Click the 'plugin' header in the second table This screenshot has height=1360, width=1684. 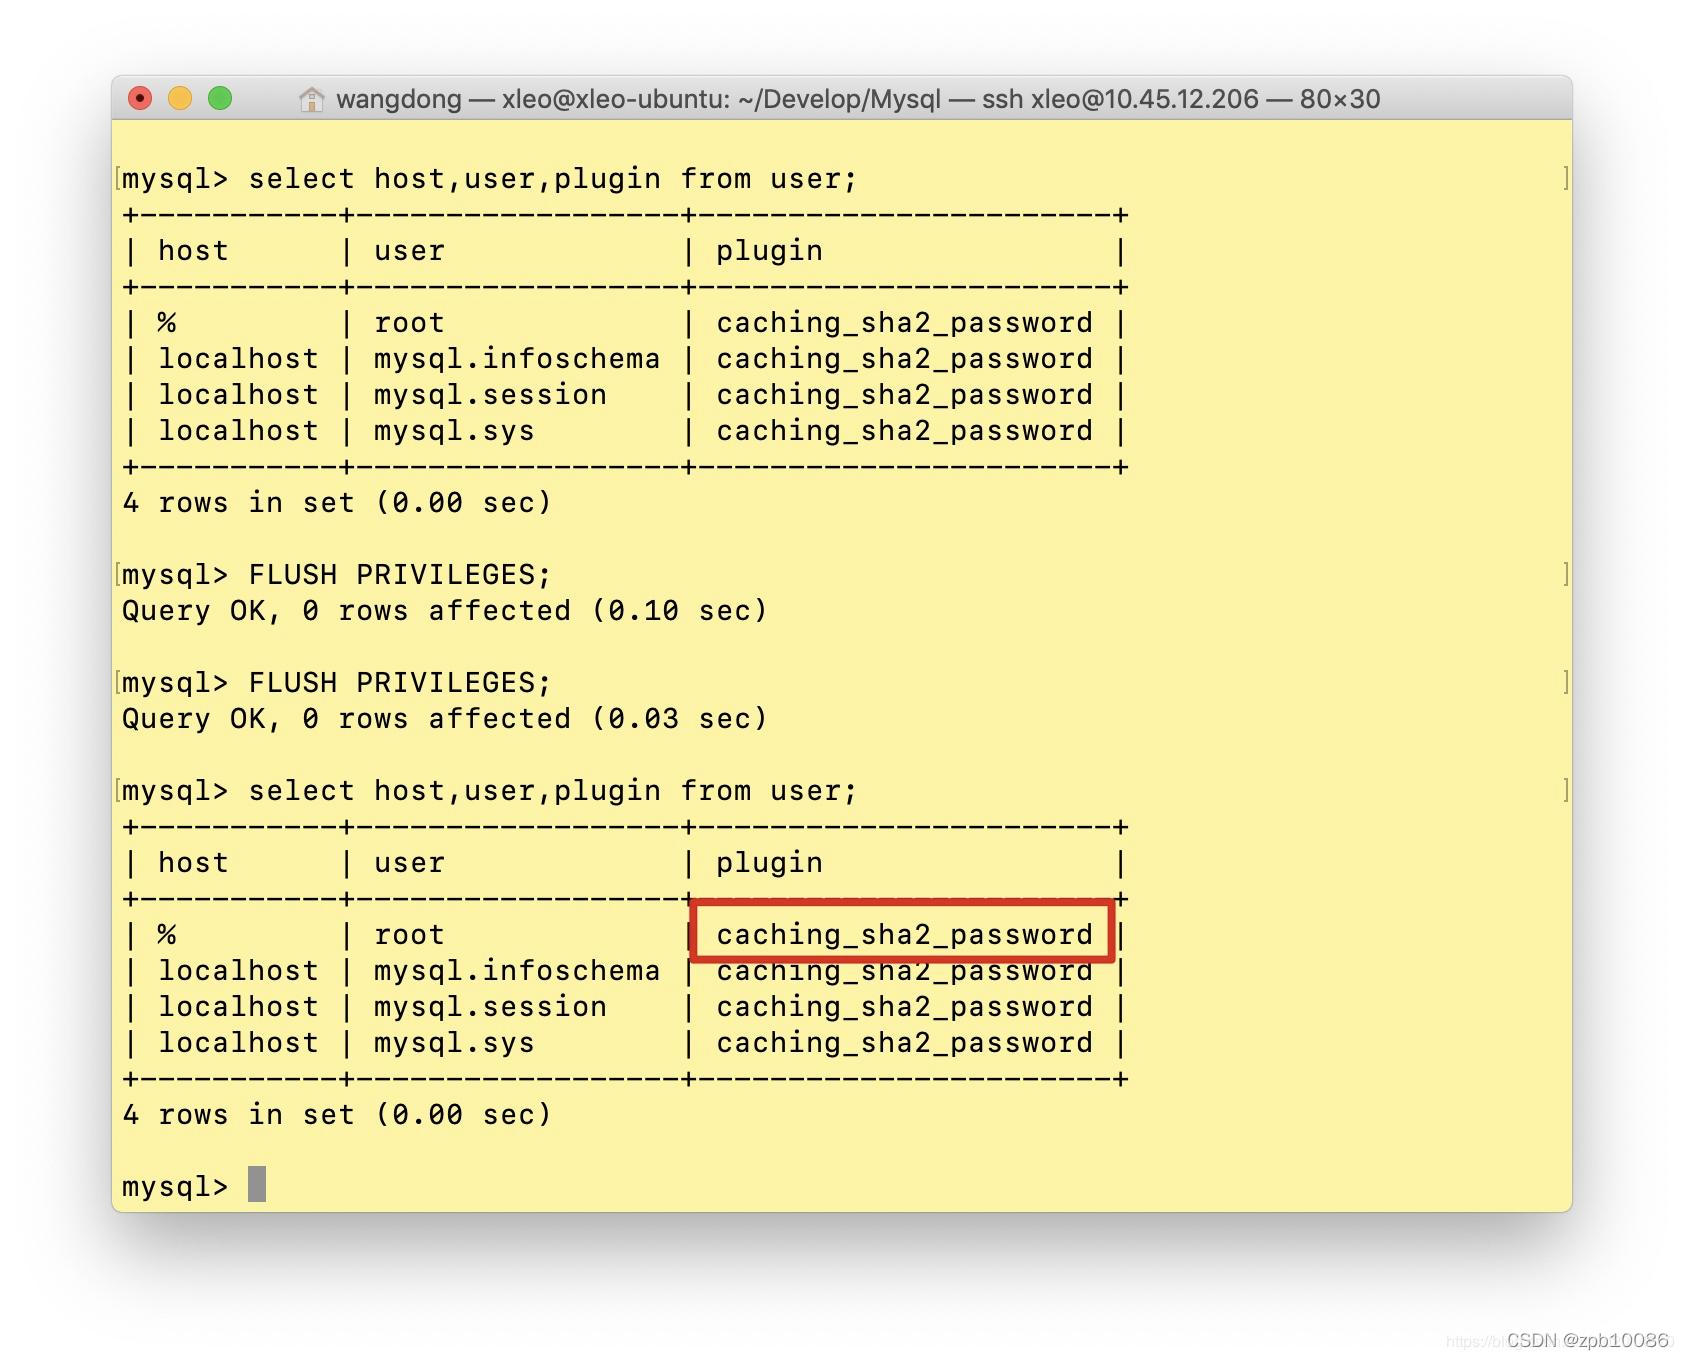(x=769, y=863)
